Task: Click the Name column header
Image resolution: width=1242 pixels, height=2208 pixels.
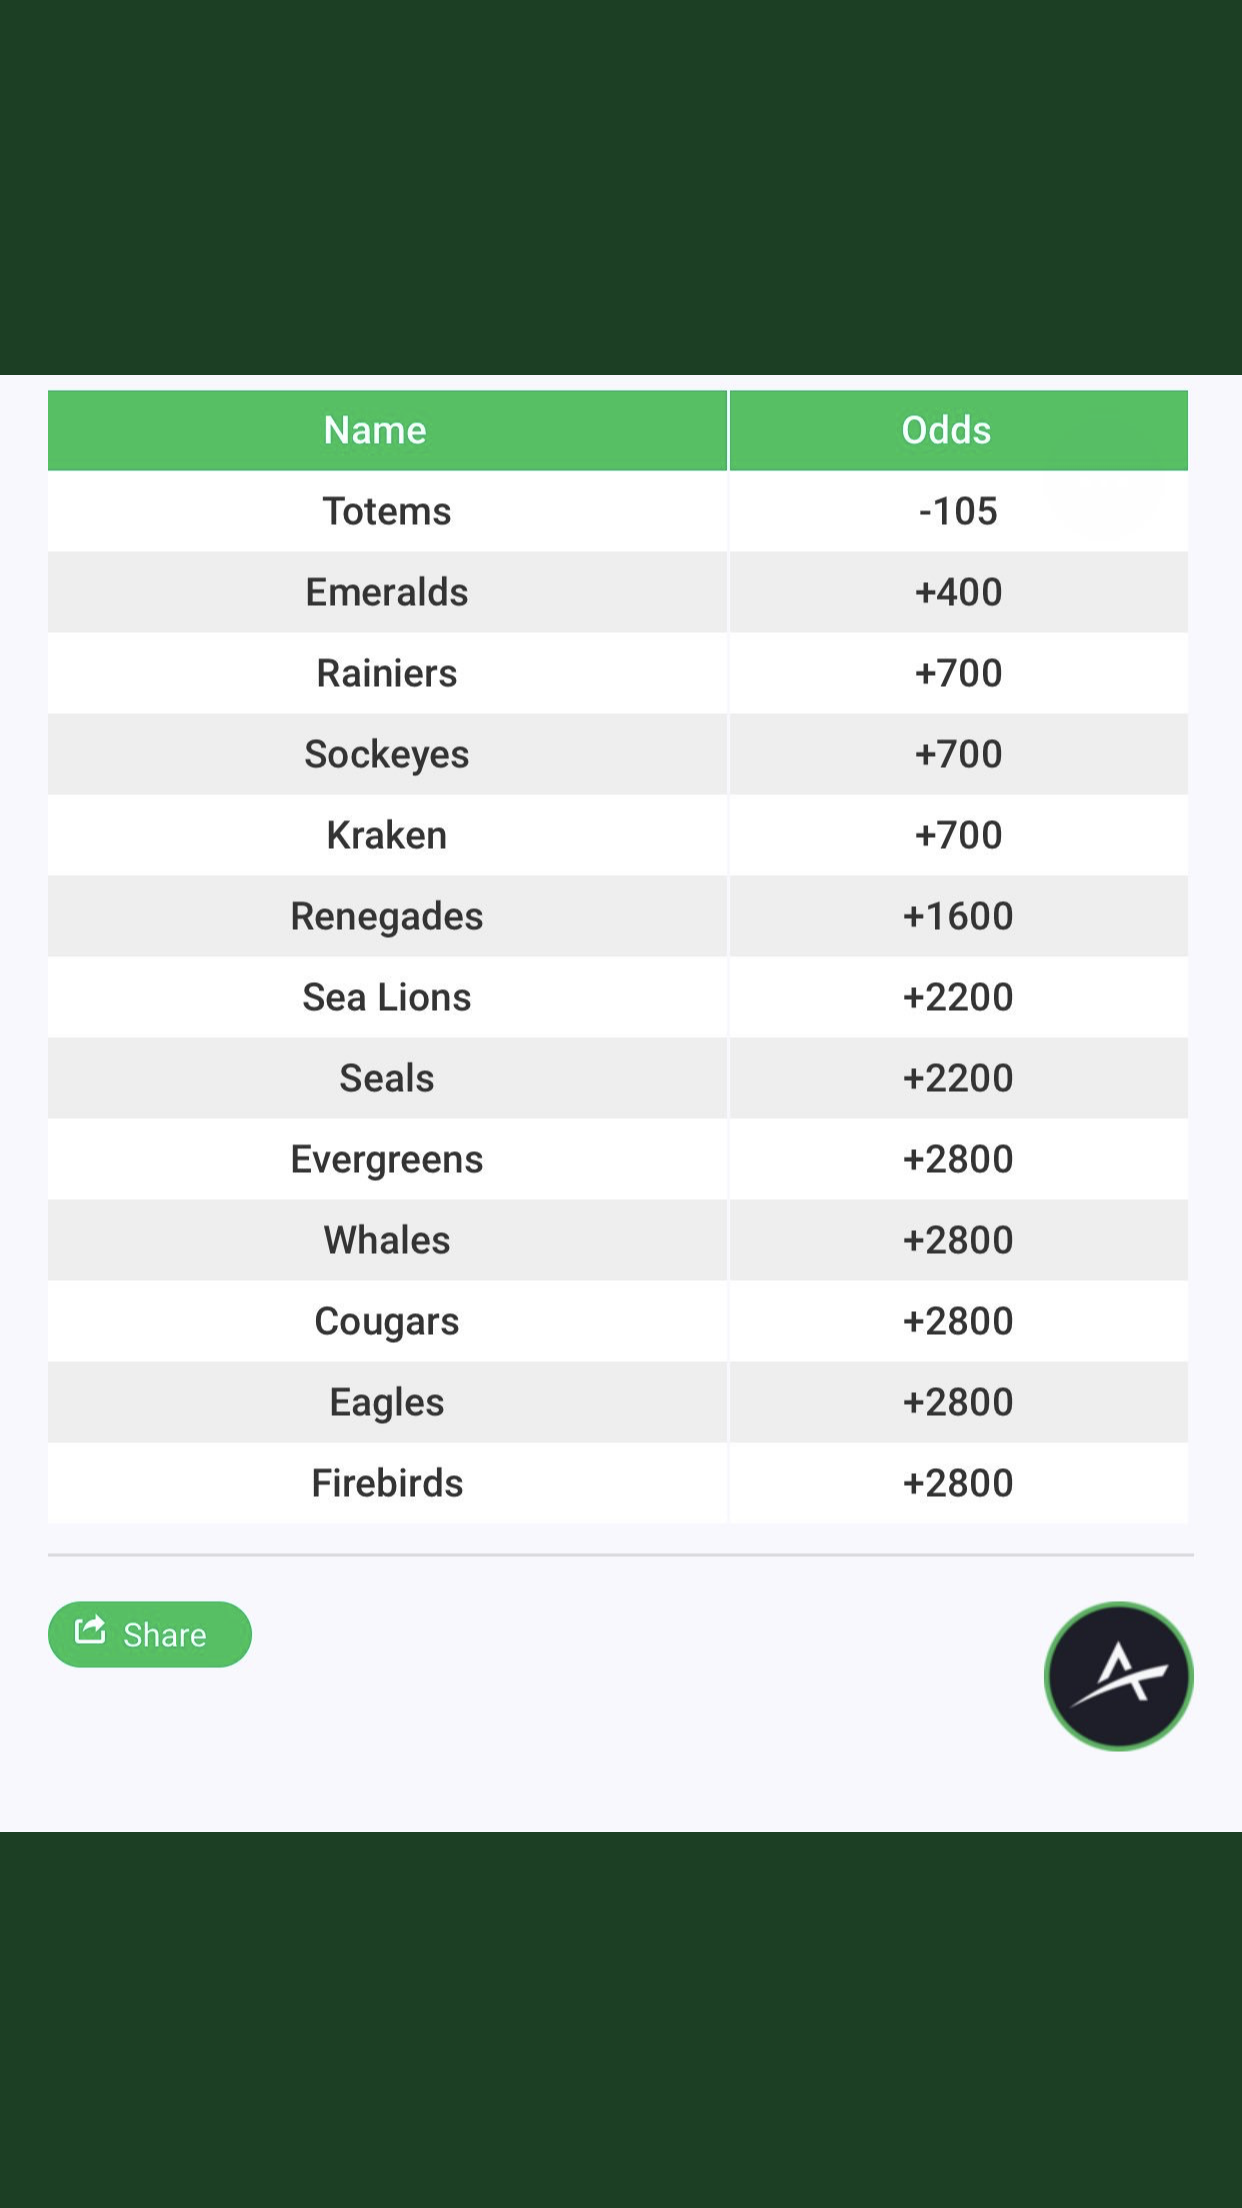Action: pos(375,430)
